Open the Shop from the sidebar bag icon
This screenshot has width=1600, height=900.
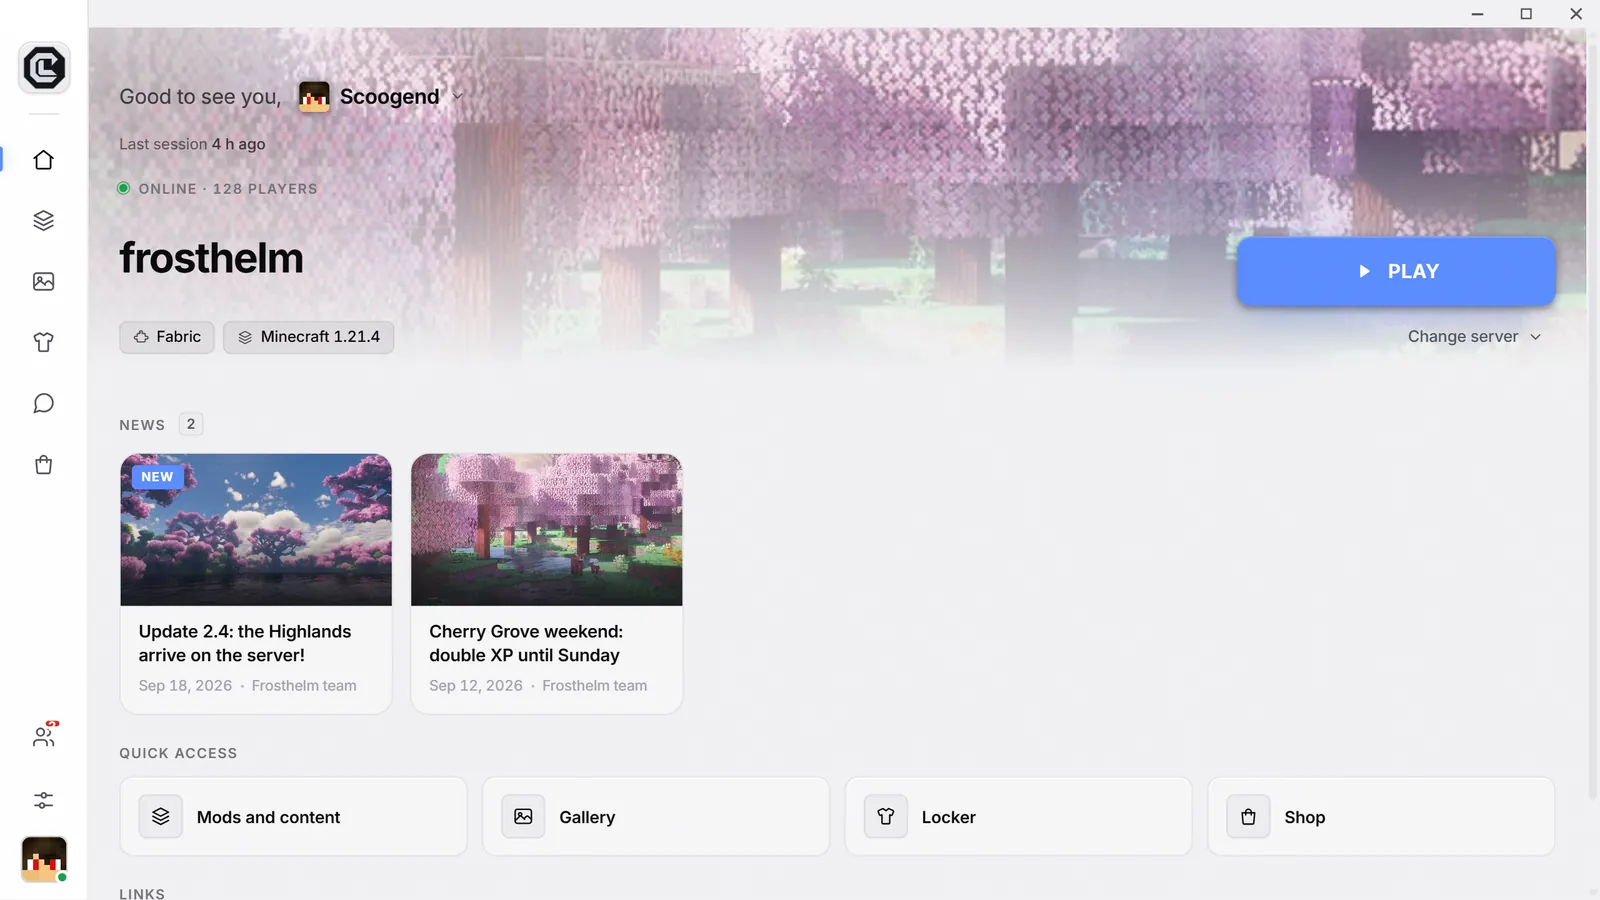44,465
